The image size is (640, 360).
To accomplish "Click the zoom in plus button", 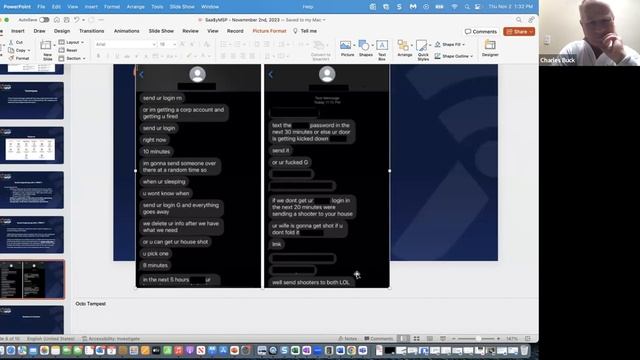I will [x=498, y=338].
